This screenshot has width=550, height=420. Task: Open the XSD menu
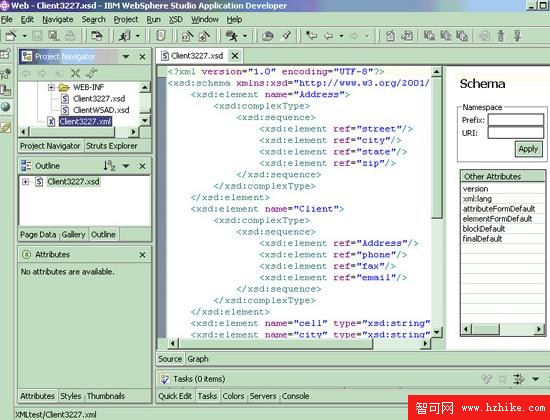point(176,20)
